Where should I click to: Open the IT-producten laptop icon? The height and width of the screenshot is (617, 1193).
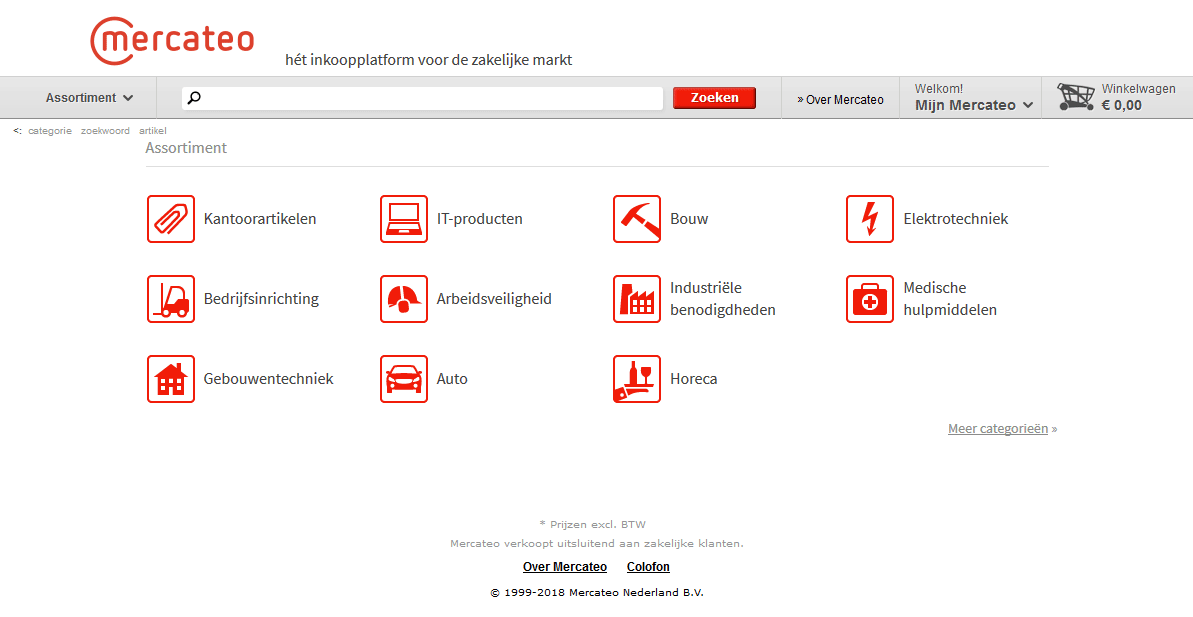(x=404, y=219)
